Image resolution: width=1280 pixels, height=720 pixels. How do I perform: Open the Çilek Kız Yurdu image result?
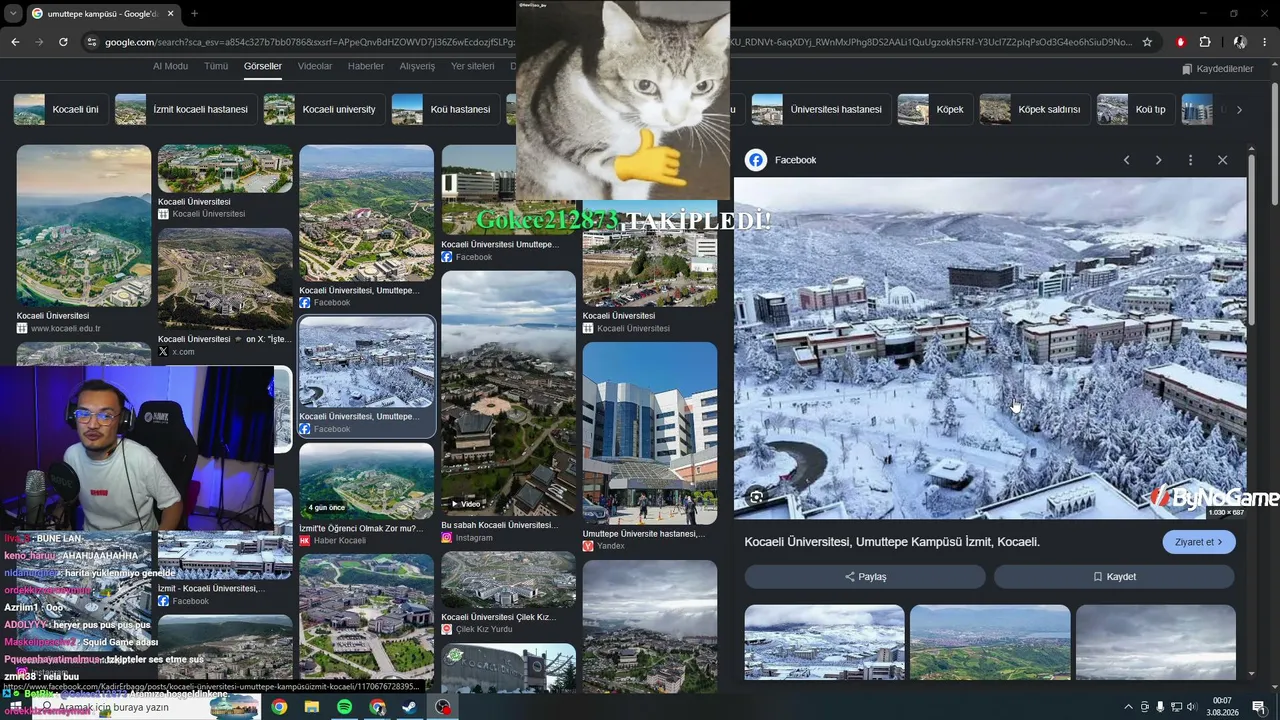509,580
